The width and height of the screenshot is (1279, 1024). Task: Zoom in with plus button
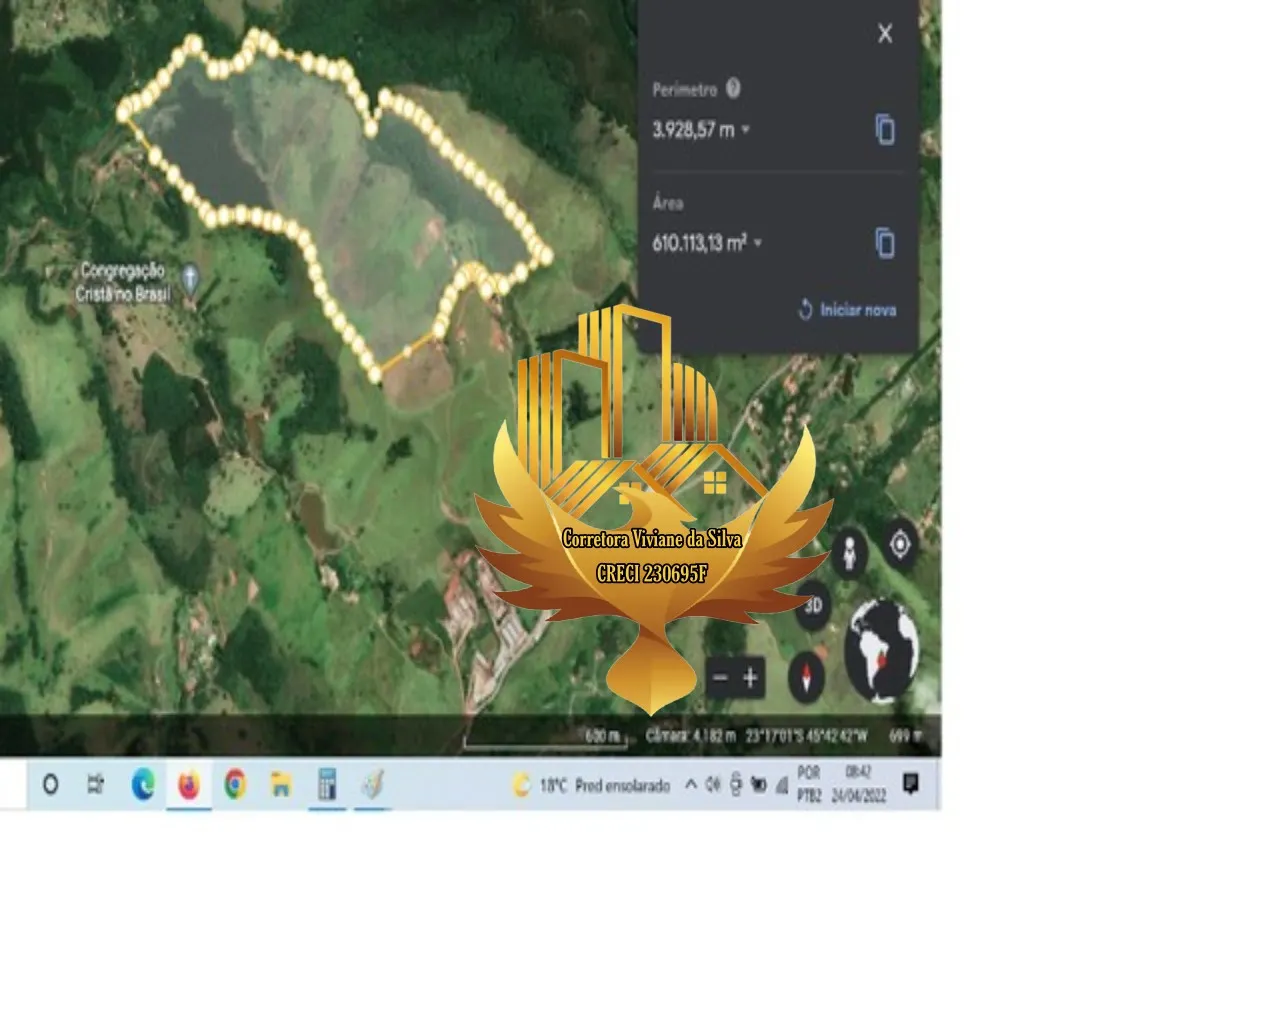coord(750,678)
